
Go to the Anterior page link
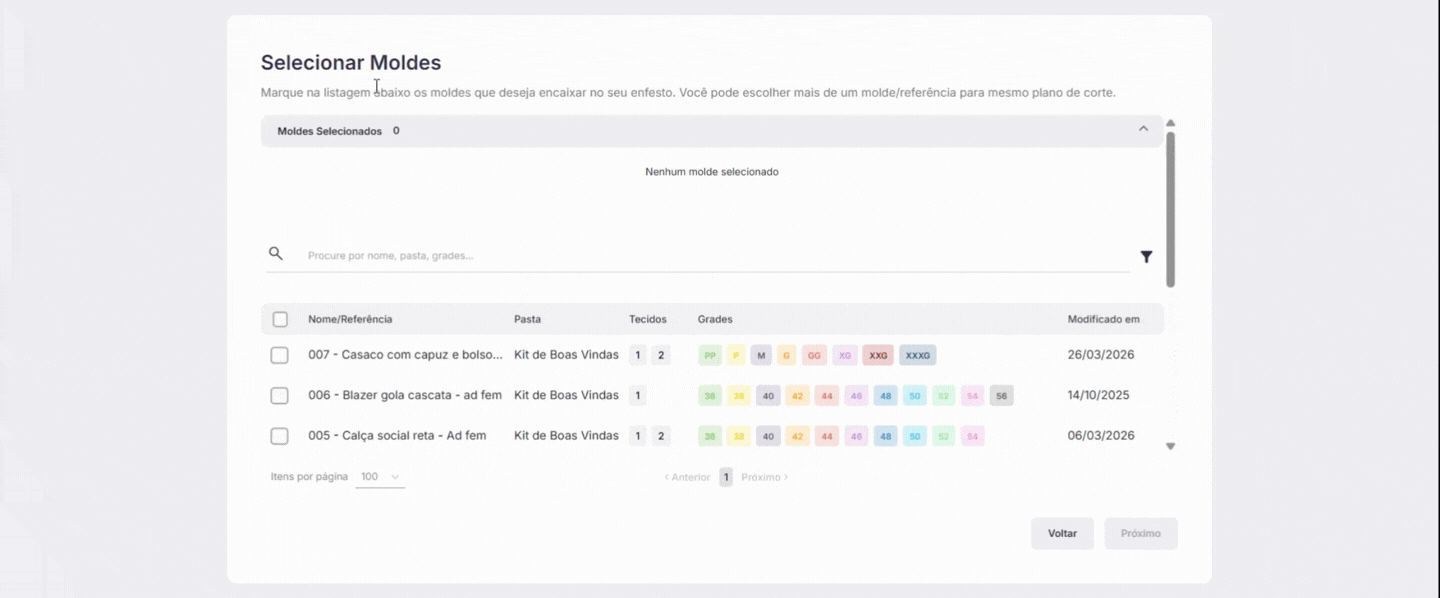687,477
